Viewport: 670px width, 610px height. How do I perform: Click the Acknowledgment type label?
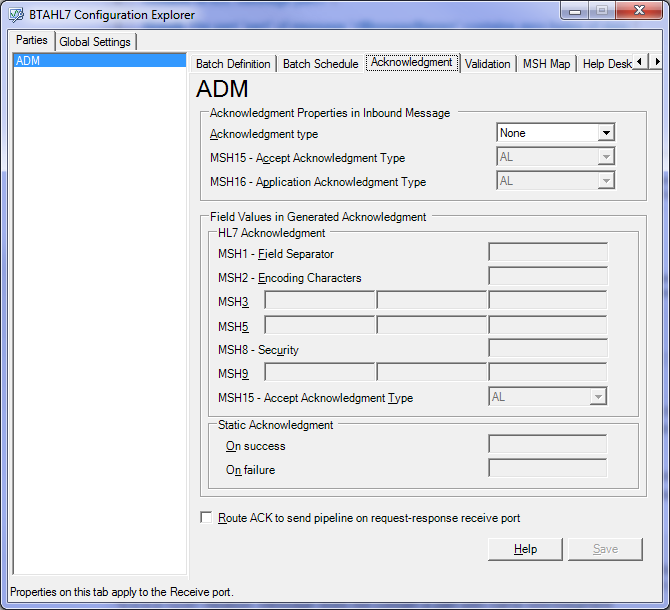pos(264,134)
